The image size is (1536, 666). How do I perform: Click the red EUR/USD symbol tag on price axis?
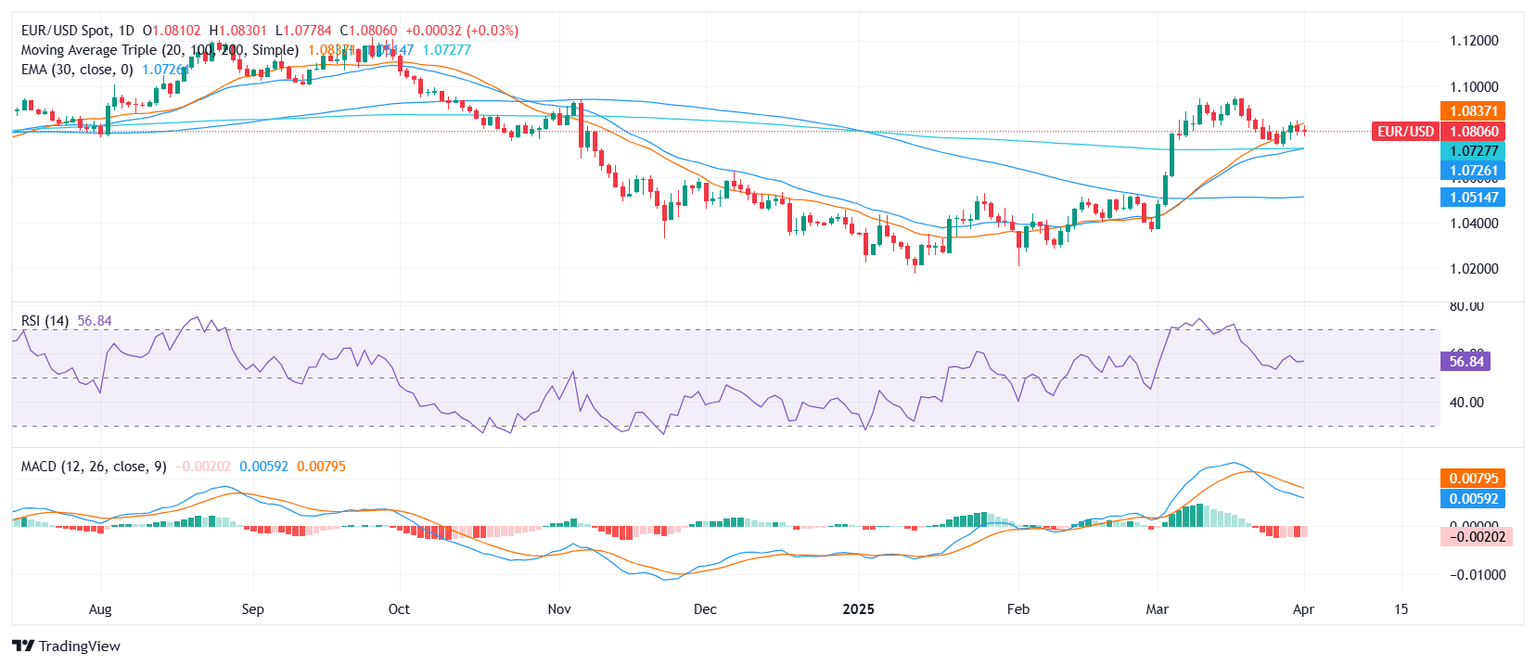click(x=1406, y=131)
